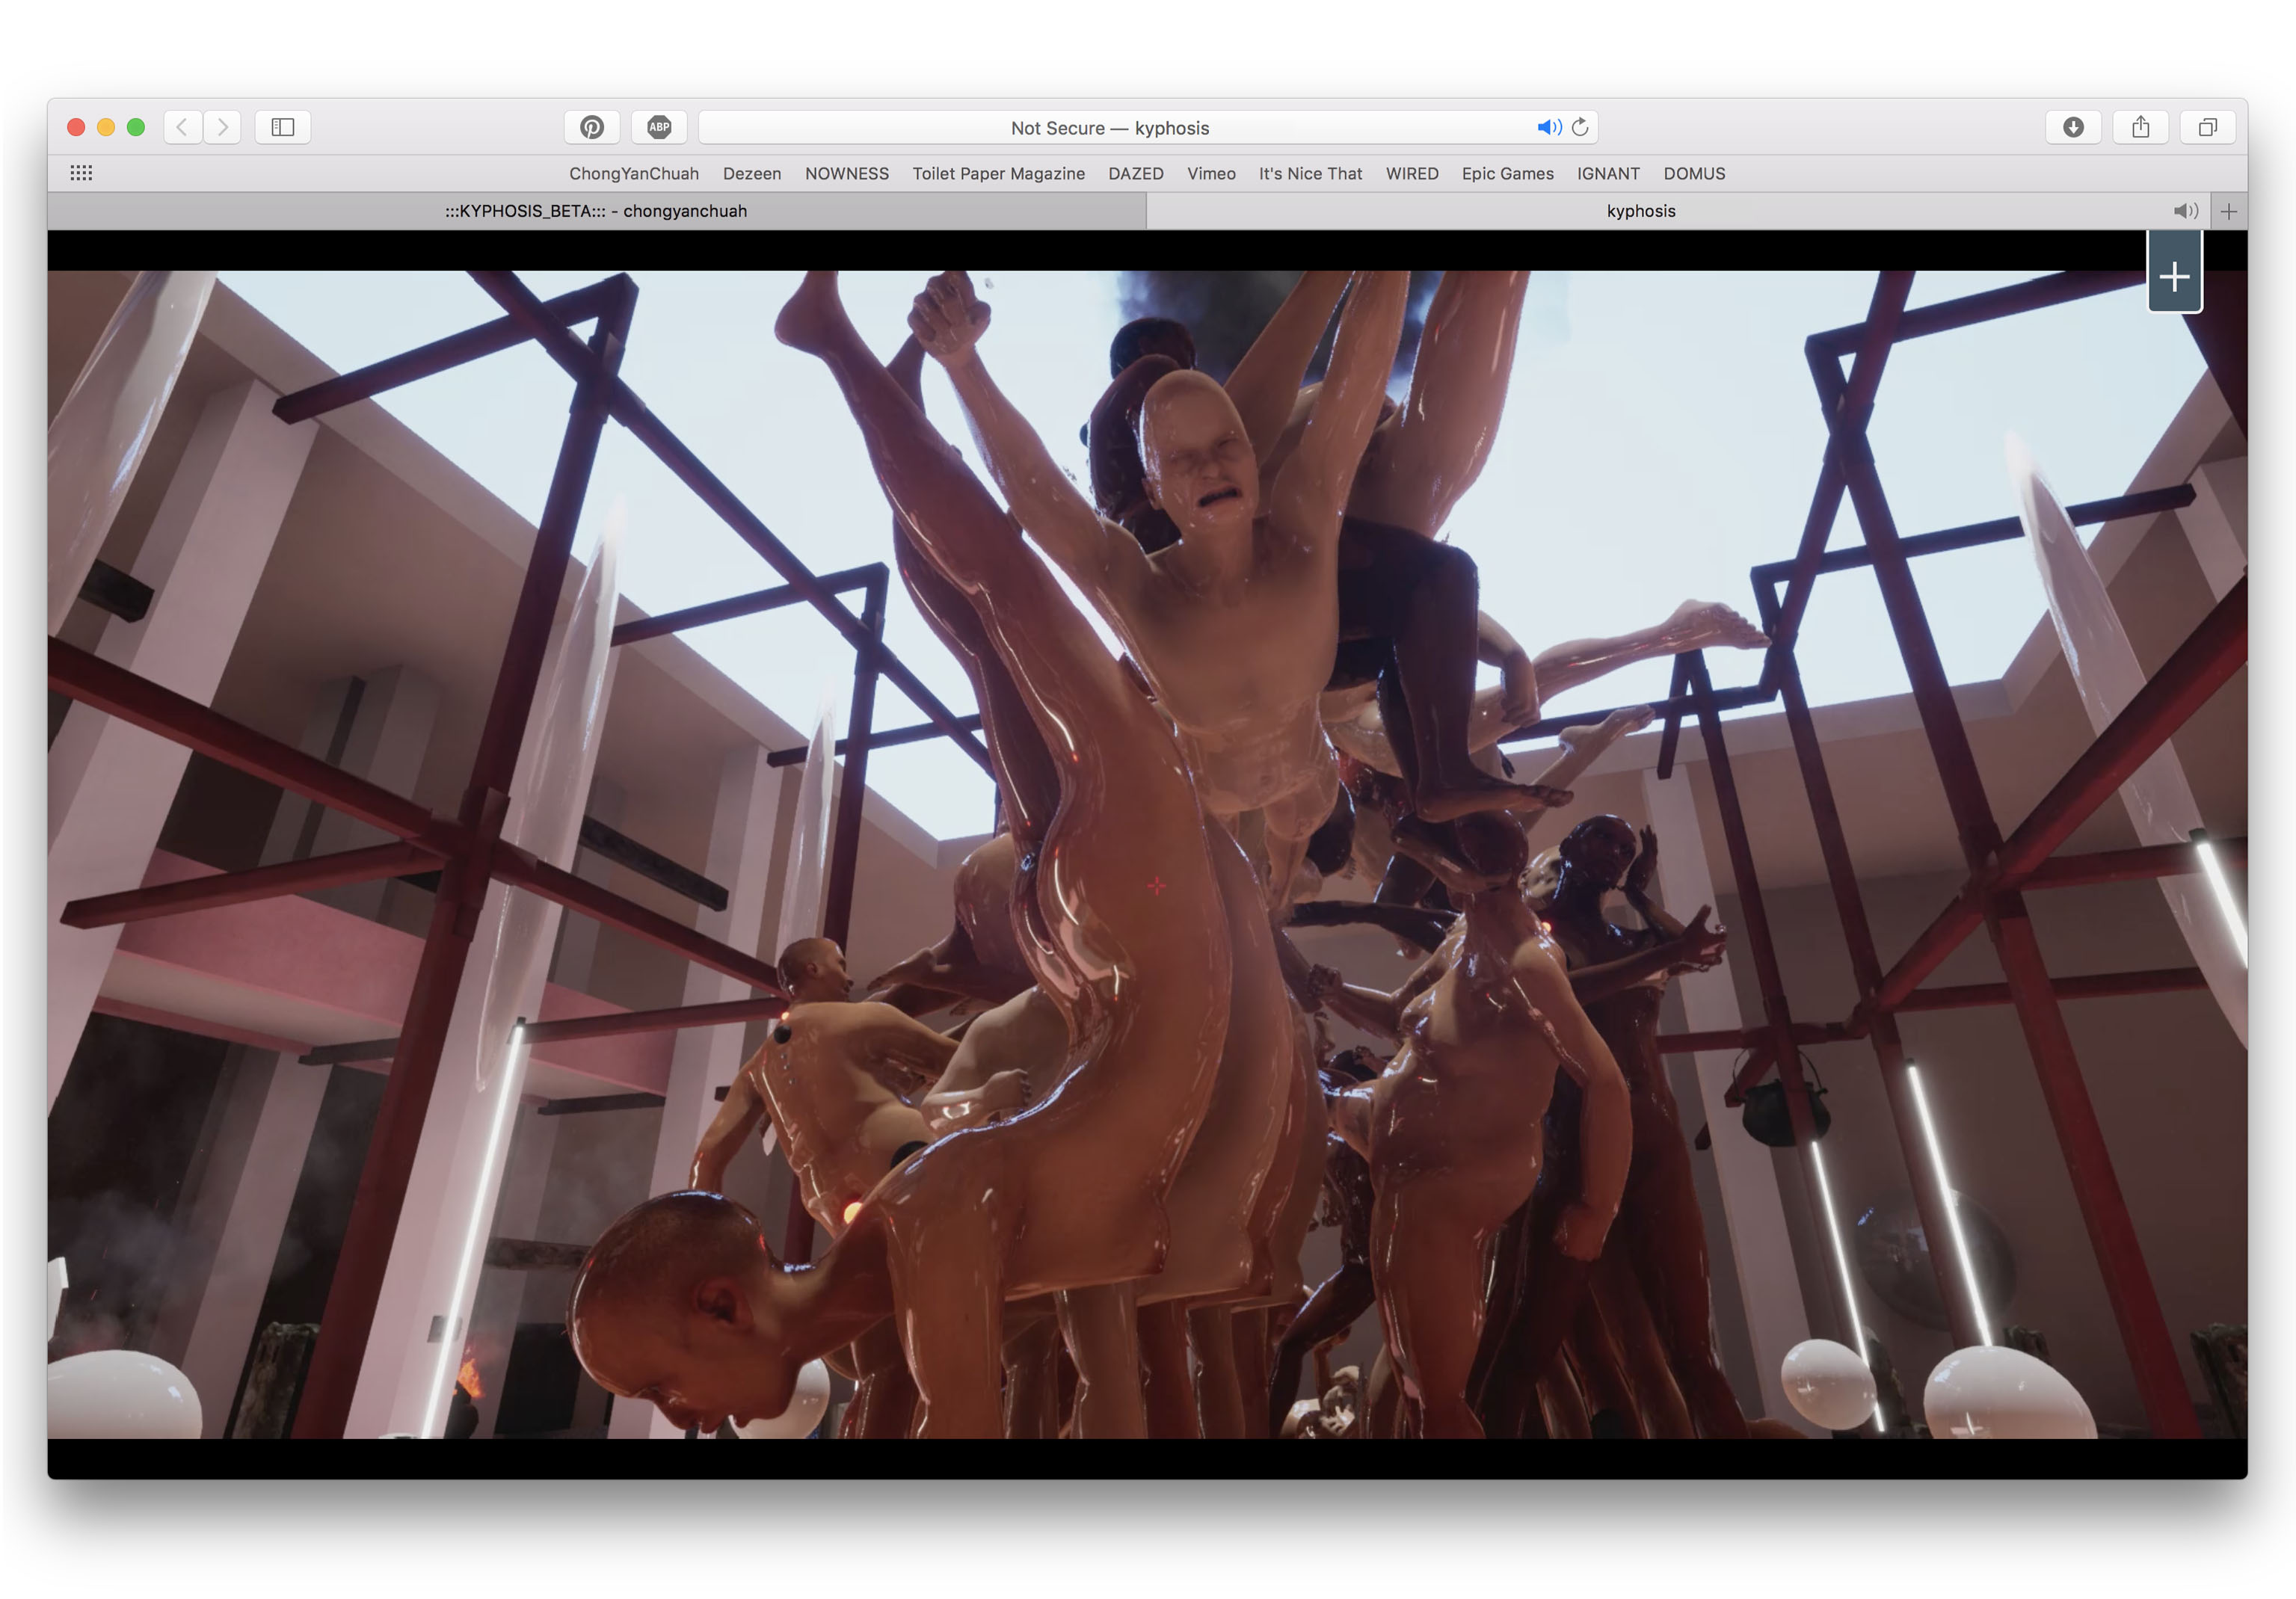Screen dimensions: 2296x1599
Task: Click the Pinterest extension icon
Action: [592, 127]
